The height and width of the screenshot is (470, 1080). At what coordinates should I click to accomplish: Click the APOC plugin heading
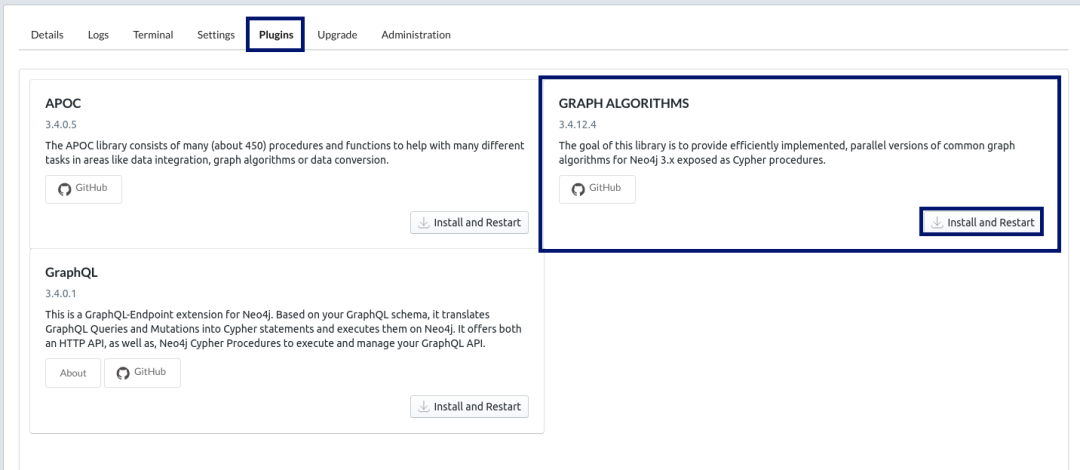point(63,103)
